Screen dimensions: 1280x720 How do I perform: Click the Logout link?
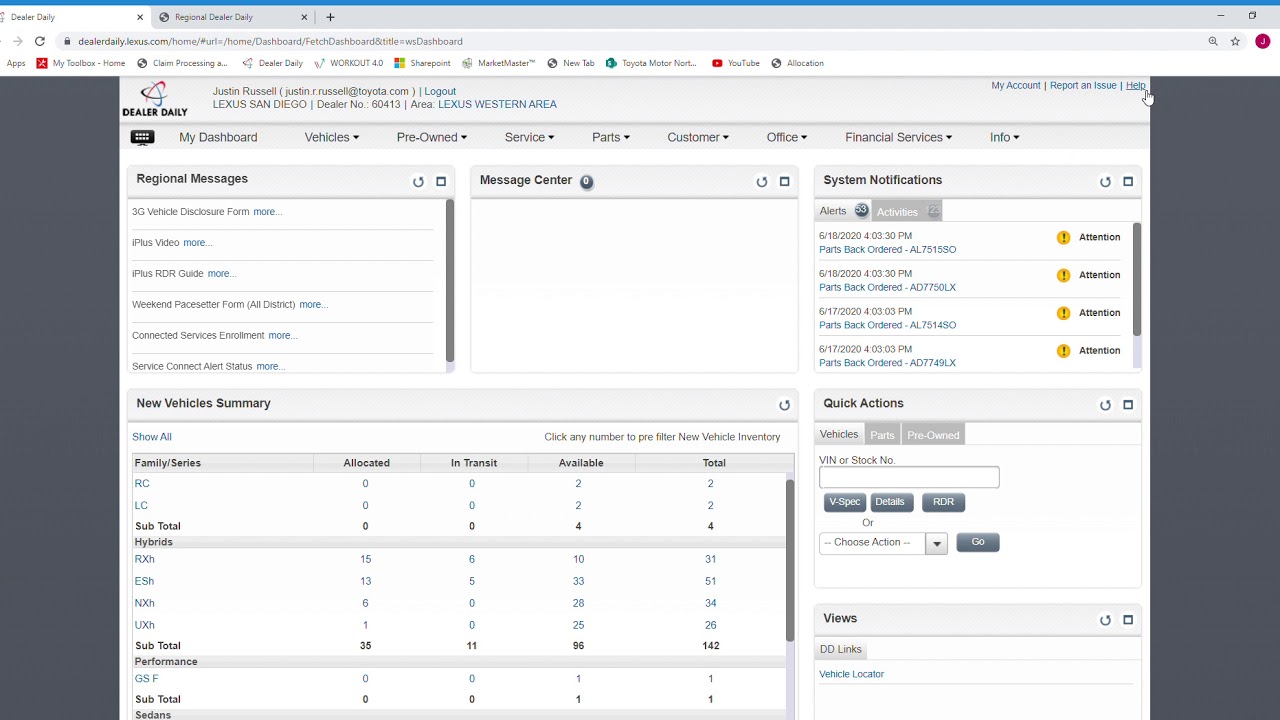440,91
